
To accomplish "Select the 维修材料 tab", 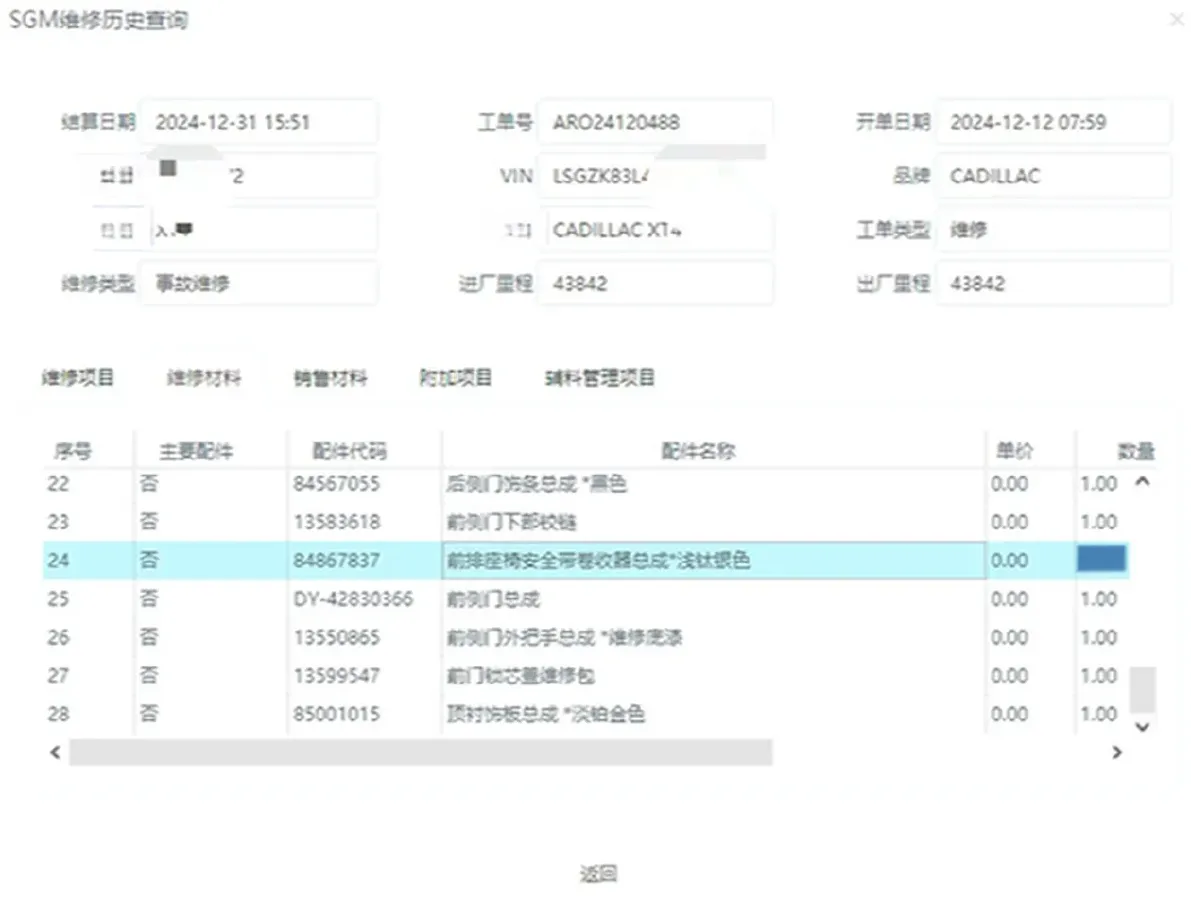I will pyautogui.click(x=203, y=377).
